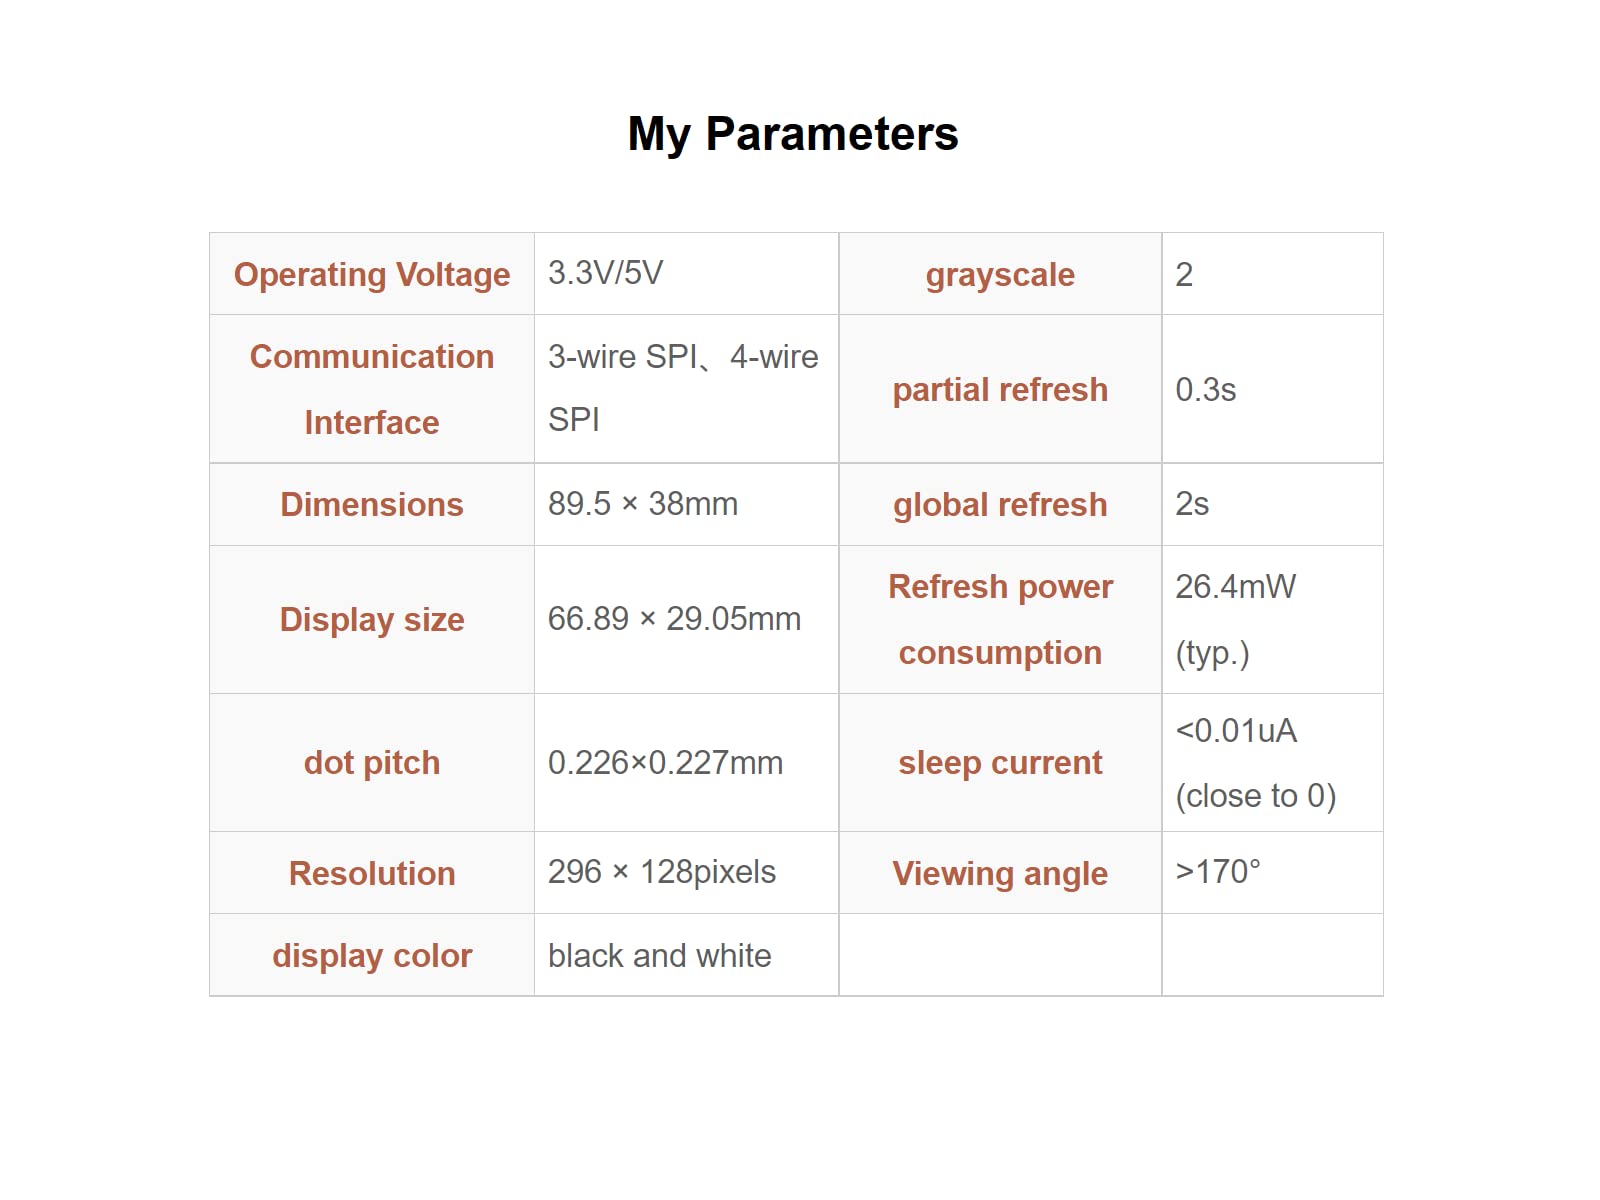The width and height of the screenshot is (1600, 1200).
Task: Select the display color label
Action: point(372,956)
